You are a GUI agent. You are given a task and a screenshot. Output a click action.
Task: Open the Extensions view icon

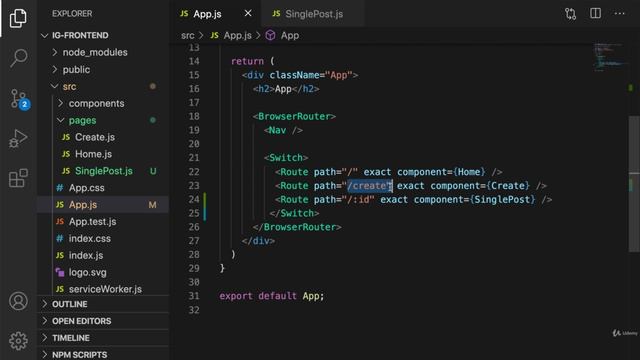(18, 178)
